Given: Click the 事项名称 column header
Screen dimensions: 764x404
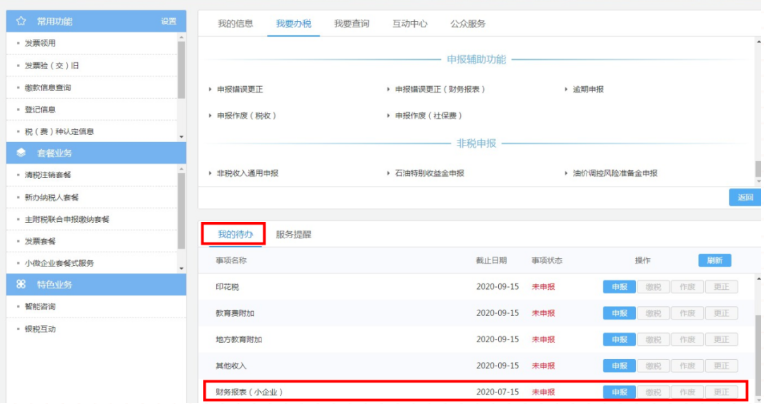Looking at the screenshot, I should click(x=231, y=260).
